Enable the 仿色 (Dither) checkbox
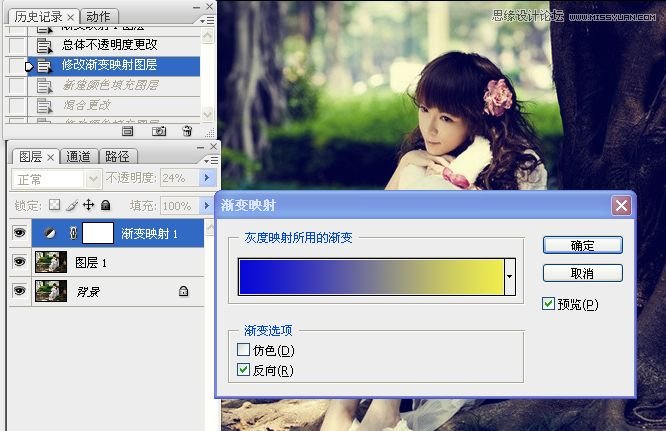The width and height of the screenshot is (666, 431). (244, 350)
